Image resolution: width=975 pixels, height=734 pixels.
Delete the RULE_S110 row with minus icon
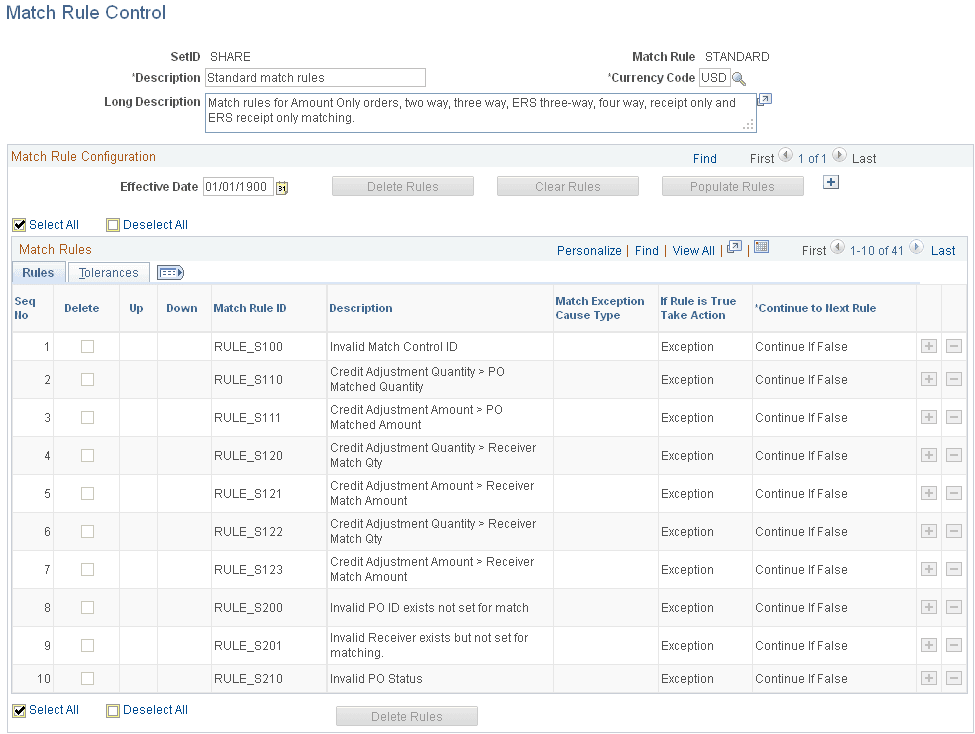click(x=954, y=379)
